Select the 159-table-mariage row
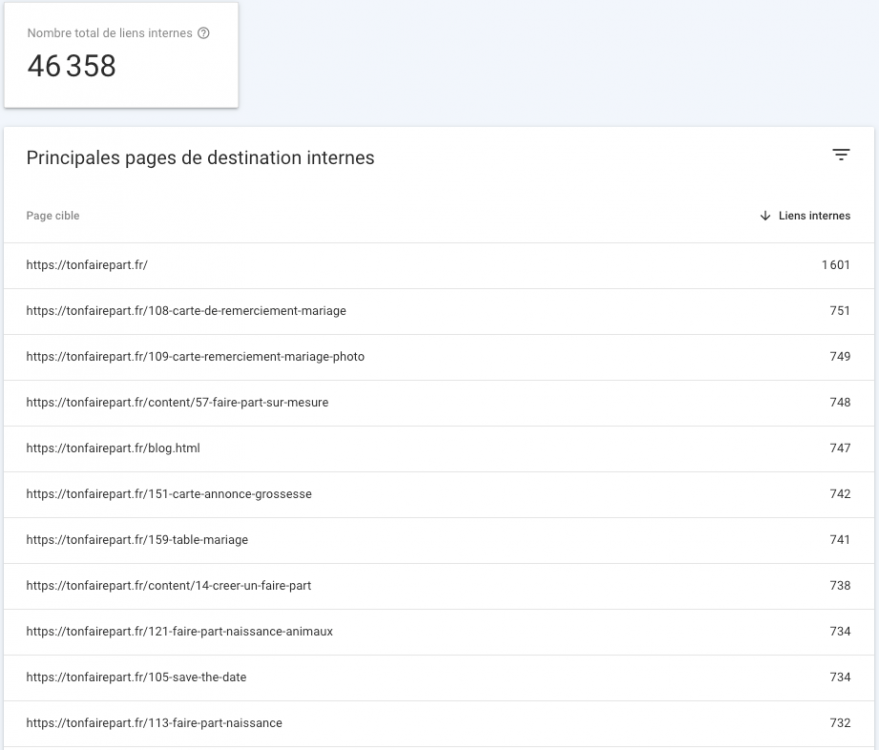 pyautogui.click(x=439, y=540)
